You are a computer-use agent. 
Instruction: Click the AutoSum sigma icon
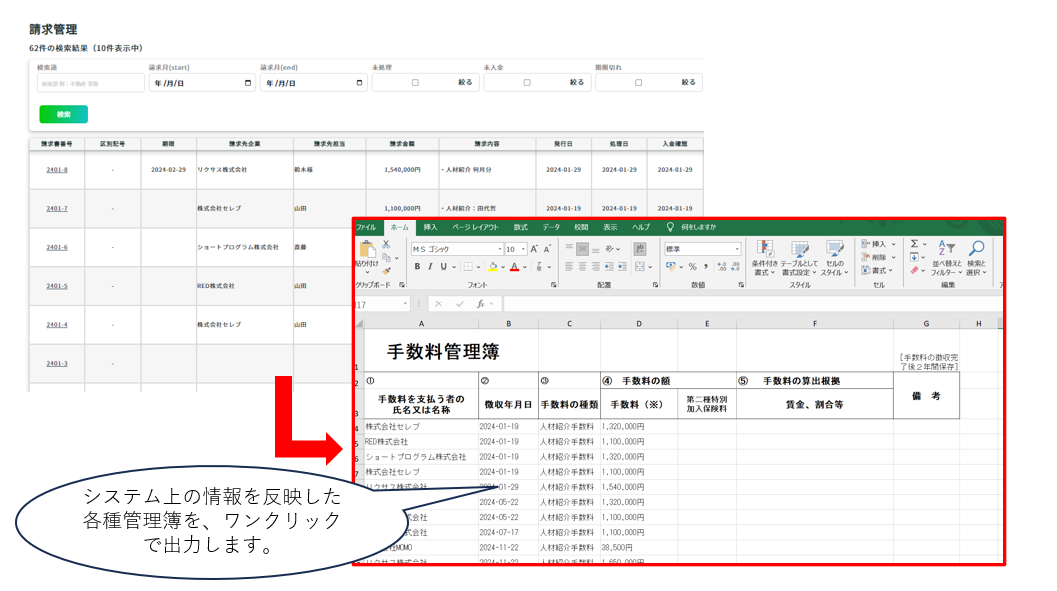coord(914,243)
